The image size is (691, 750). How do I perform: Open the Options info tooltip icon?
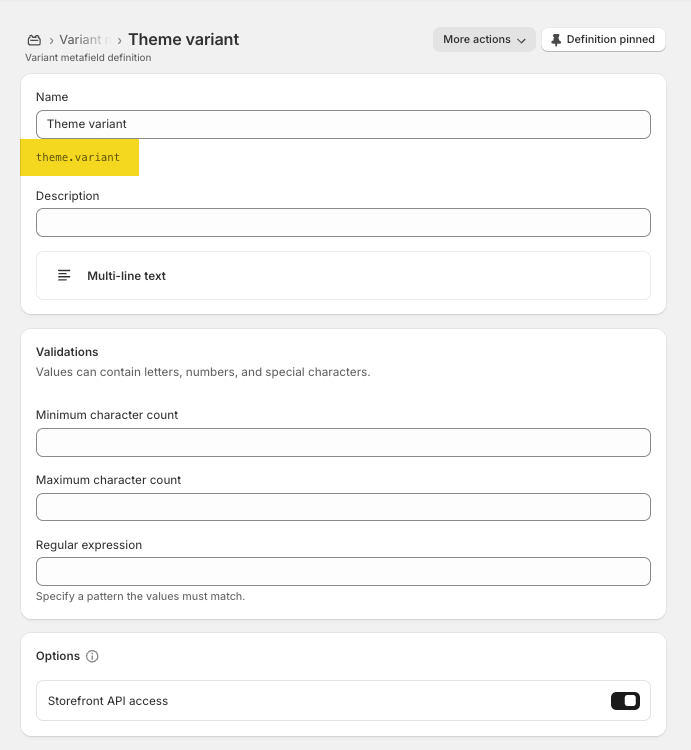(93, 657)
